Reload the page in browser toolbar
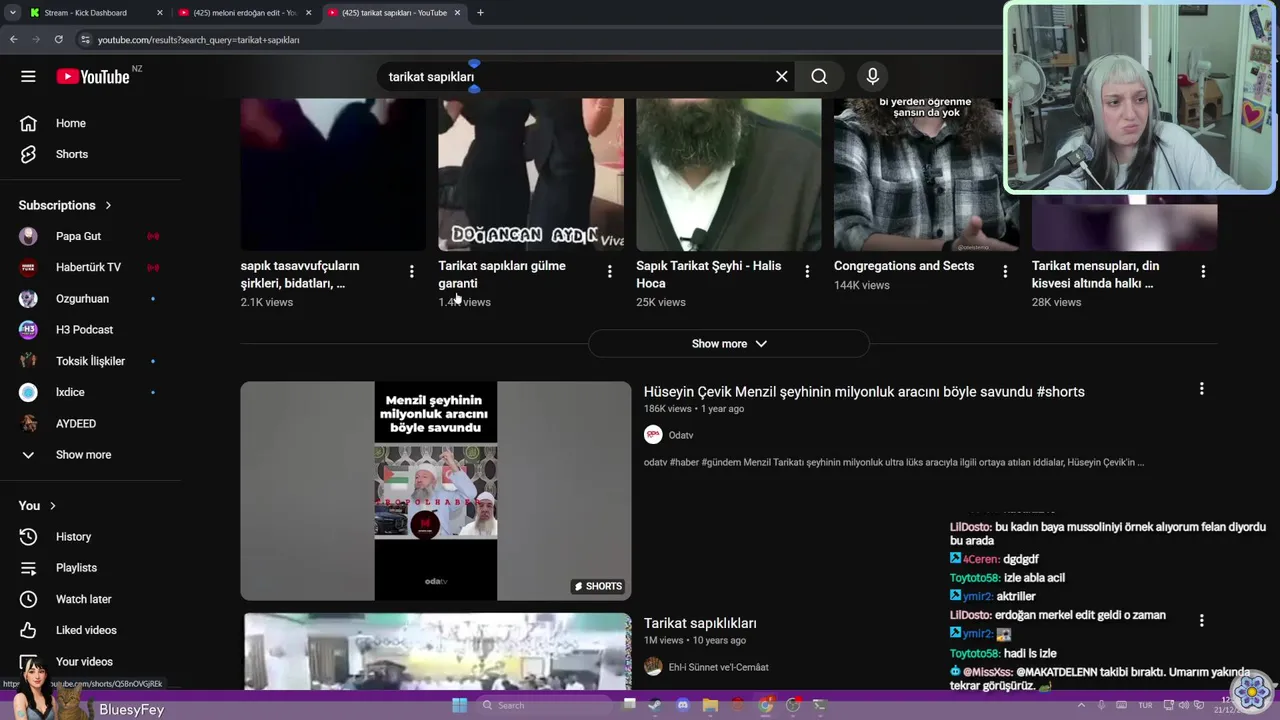This screenshot has height=720, width=1280. 58,39
